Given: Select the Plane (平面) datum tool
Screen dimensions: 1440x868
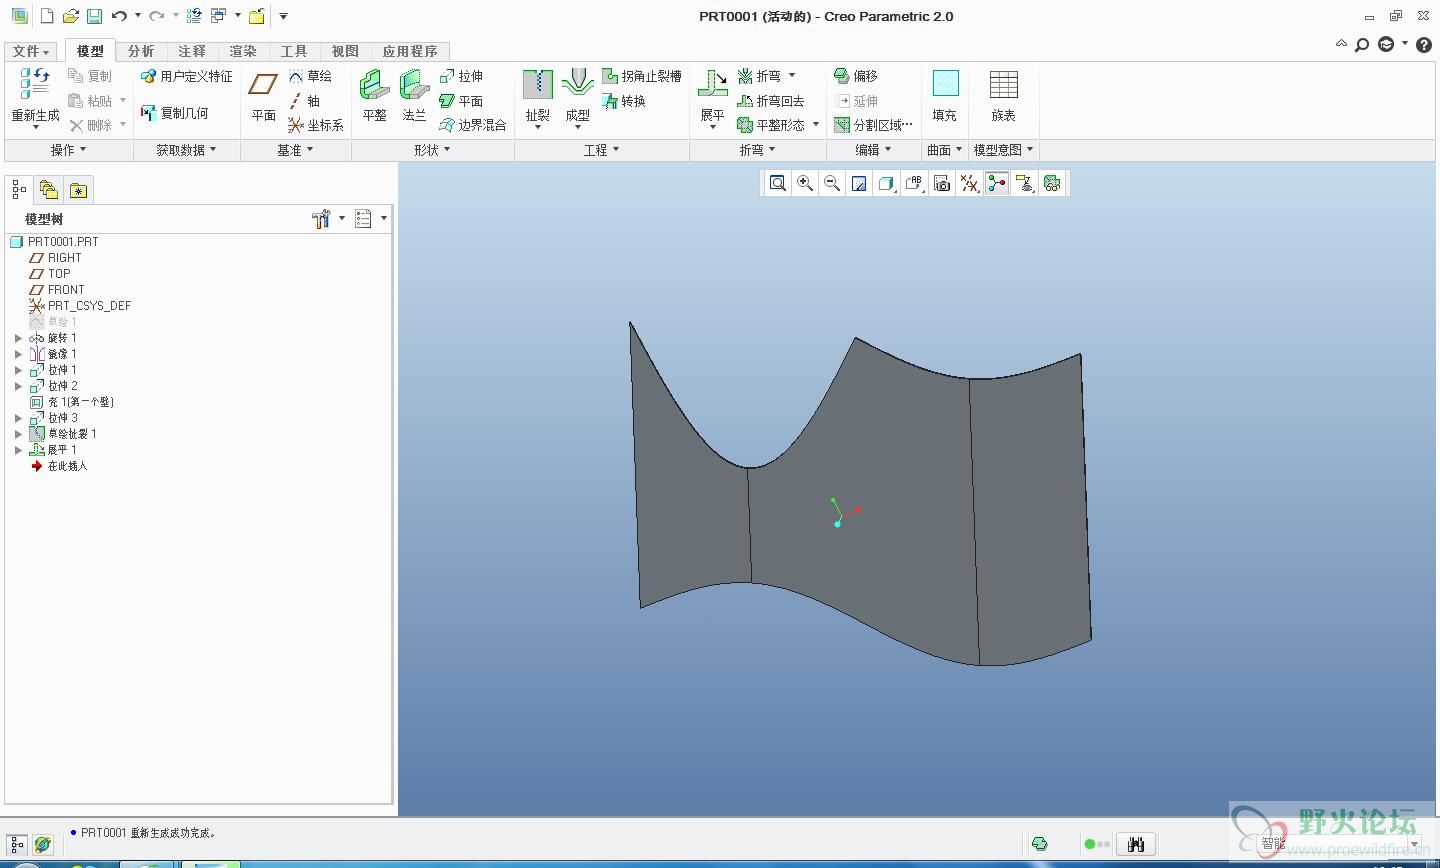Looking at the screenshot, I should pos(264,97).
